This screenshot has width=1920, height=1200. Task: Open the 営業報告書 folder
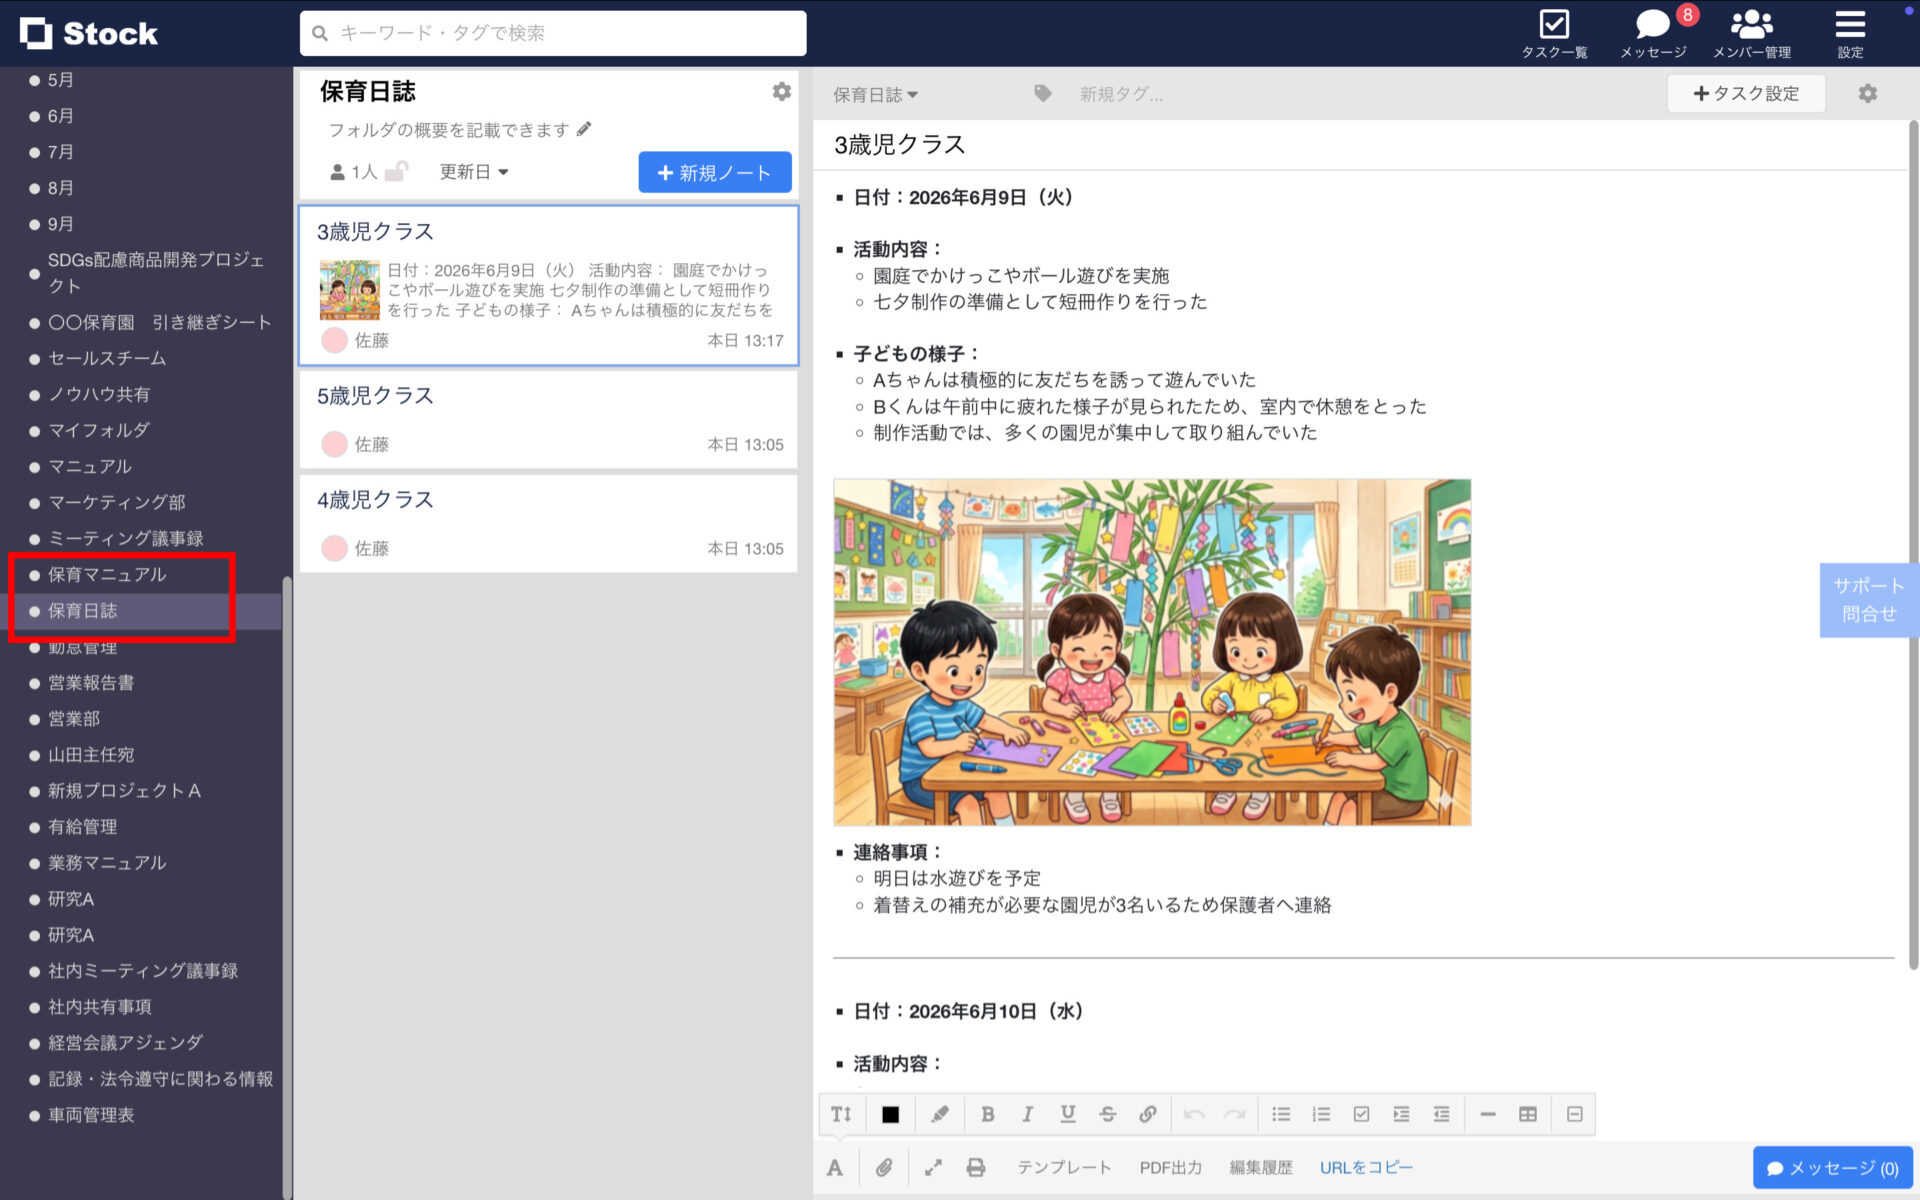[91, 682]
